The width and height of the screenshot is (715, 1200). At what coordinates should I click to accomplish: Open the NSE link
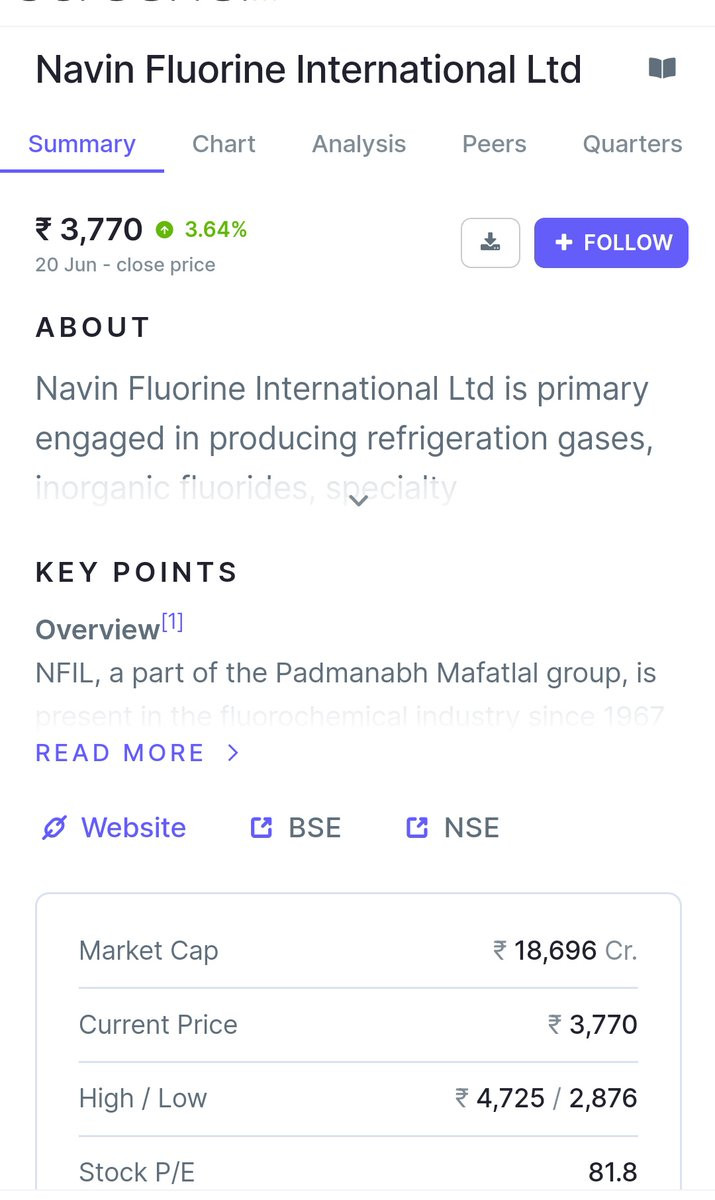(x=471, y=828)
